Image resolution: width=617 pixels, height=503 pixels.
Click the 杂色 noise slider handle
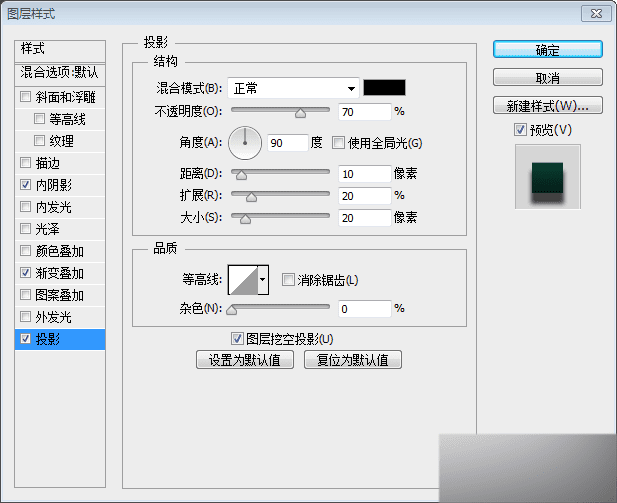point(232,311)
